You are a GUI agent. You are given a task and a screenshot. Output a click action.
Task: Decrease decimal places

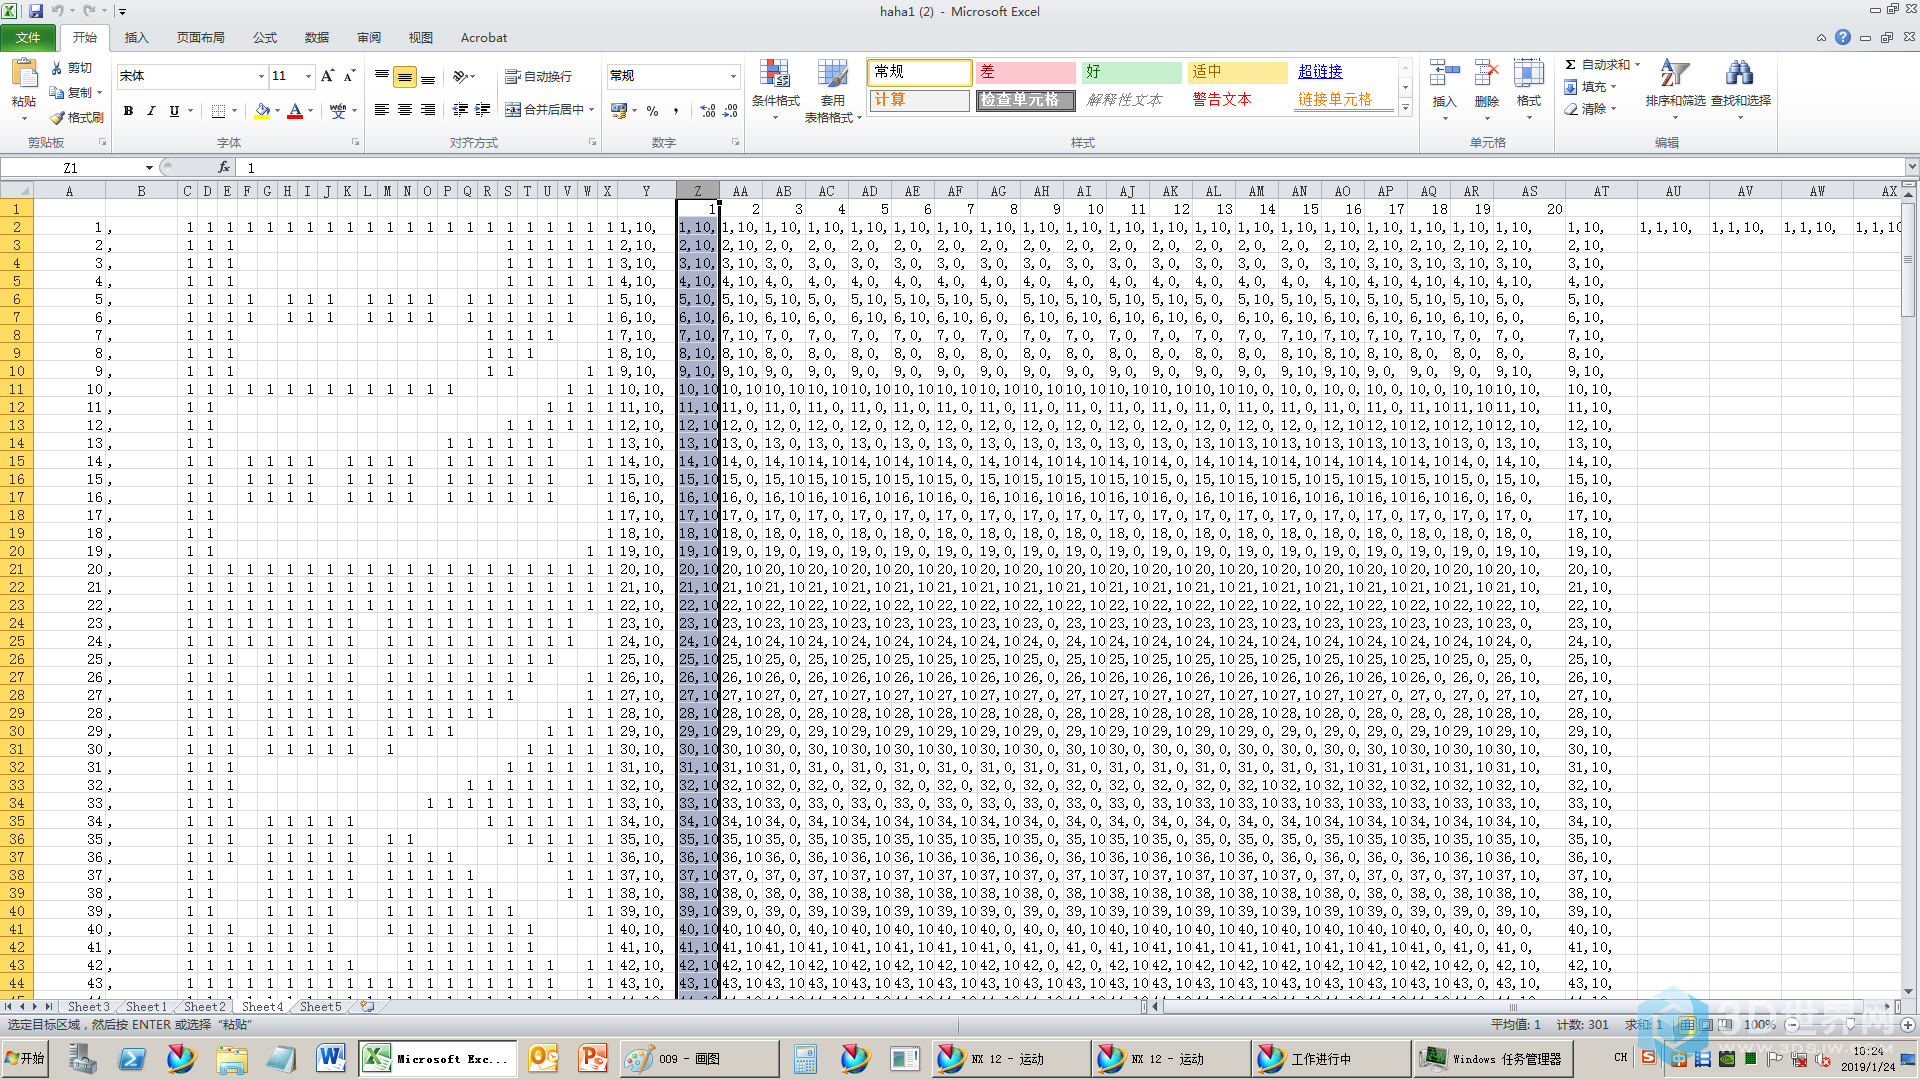click(730, 111)
